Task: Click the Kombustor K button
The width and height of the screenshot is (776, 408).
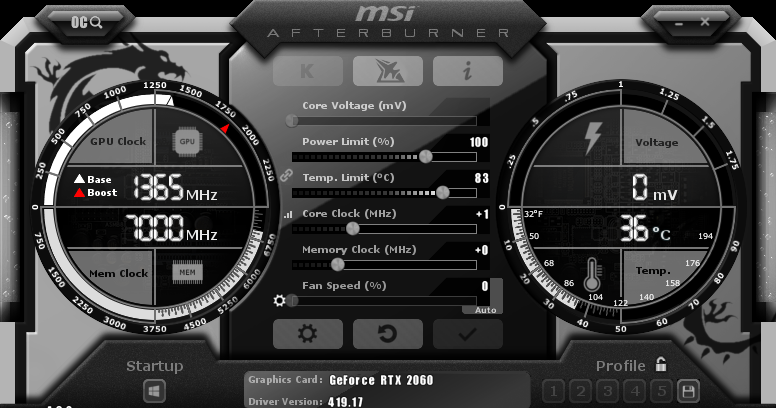Action: pyautogui.click(x=307, y=71)
